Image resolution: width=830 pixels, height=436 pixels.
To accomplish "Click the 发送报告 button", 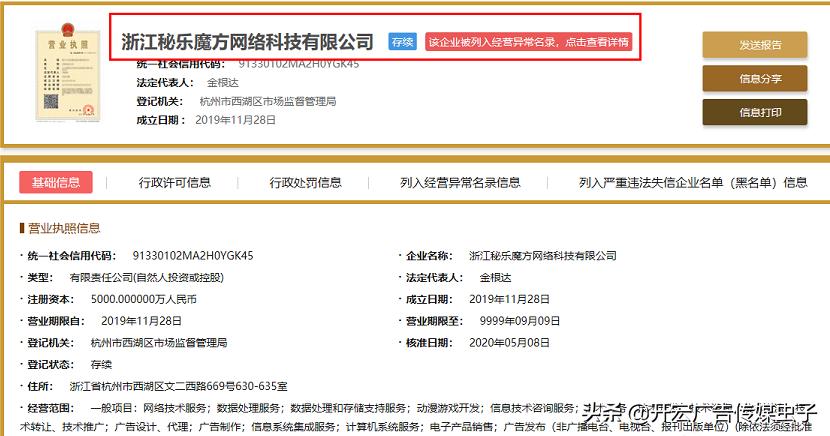I will [755, 45].
